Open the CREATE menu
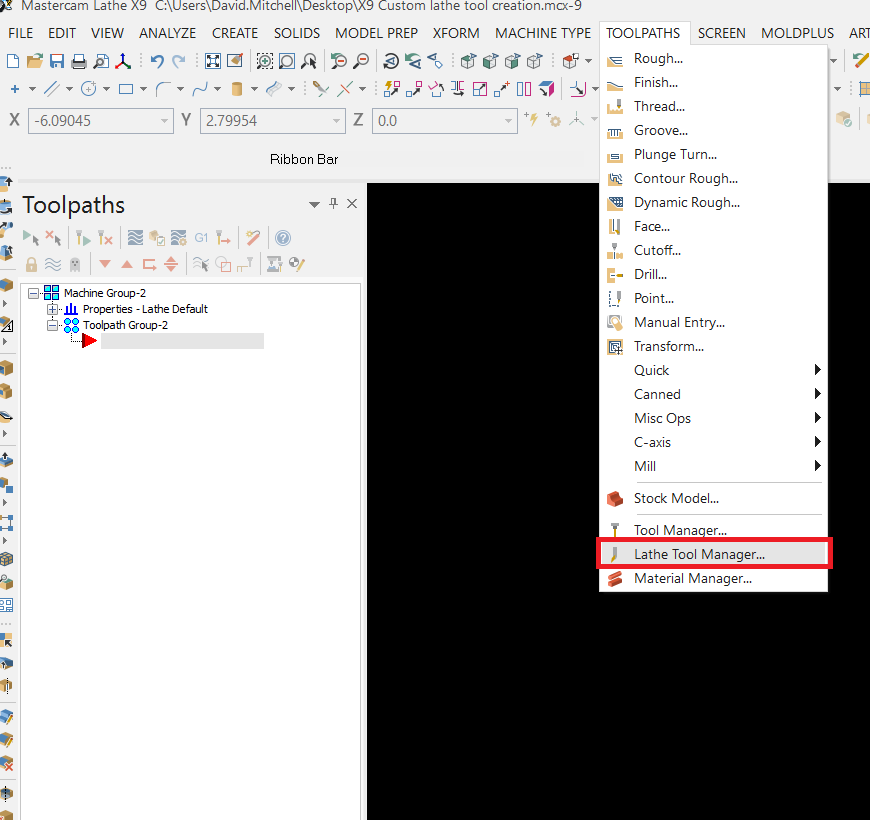The width and height of the screenshot is (870, 820). (235, 33)
